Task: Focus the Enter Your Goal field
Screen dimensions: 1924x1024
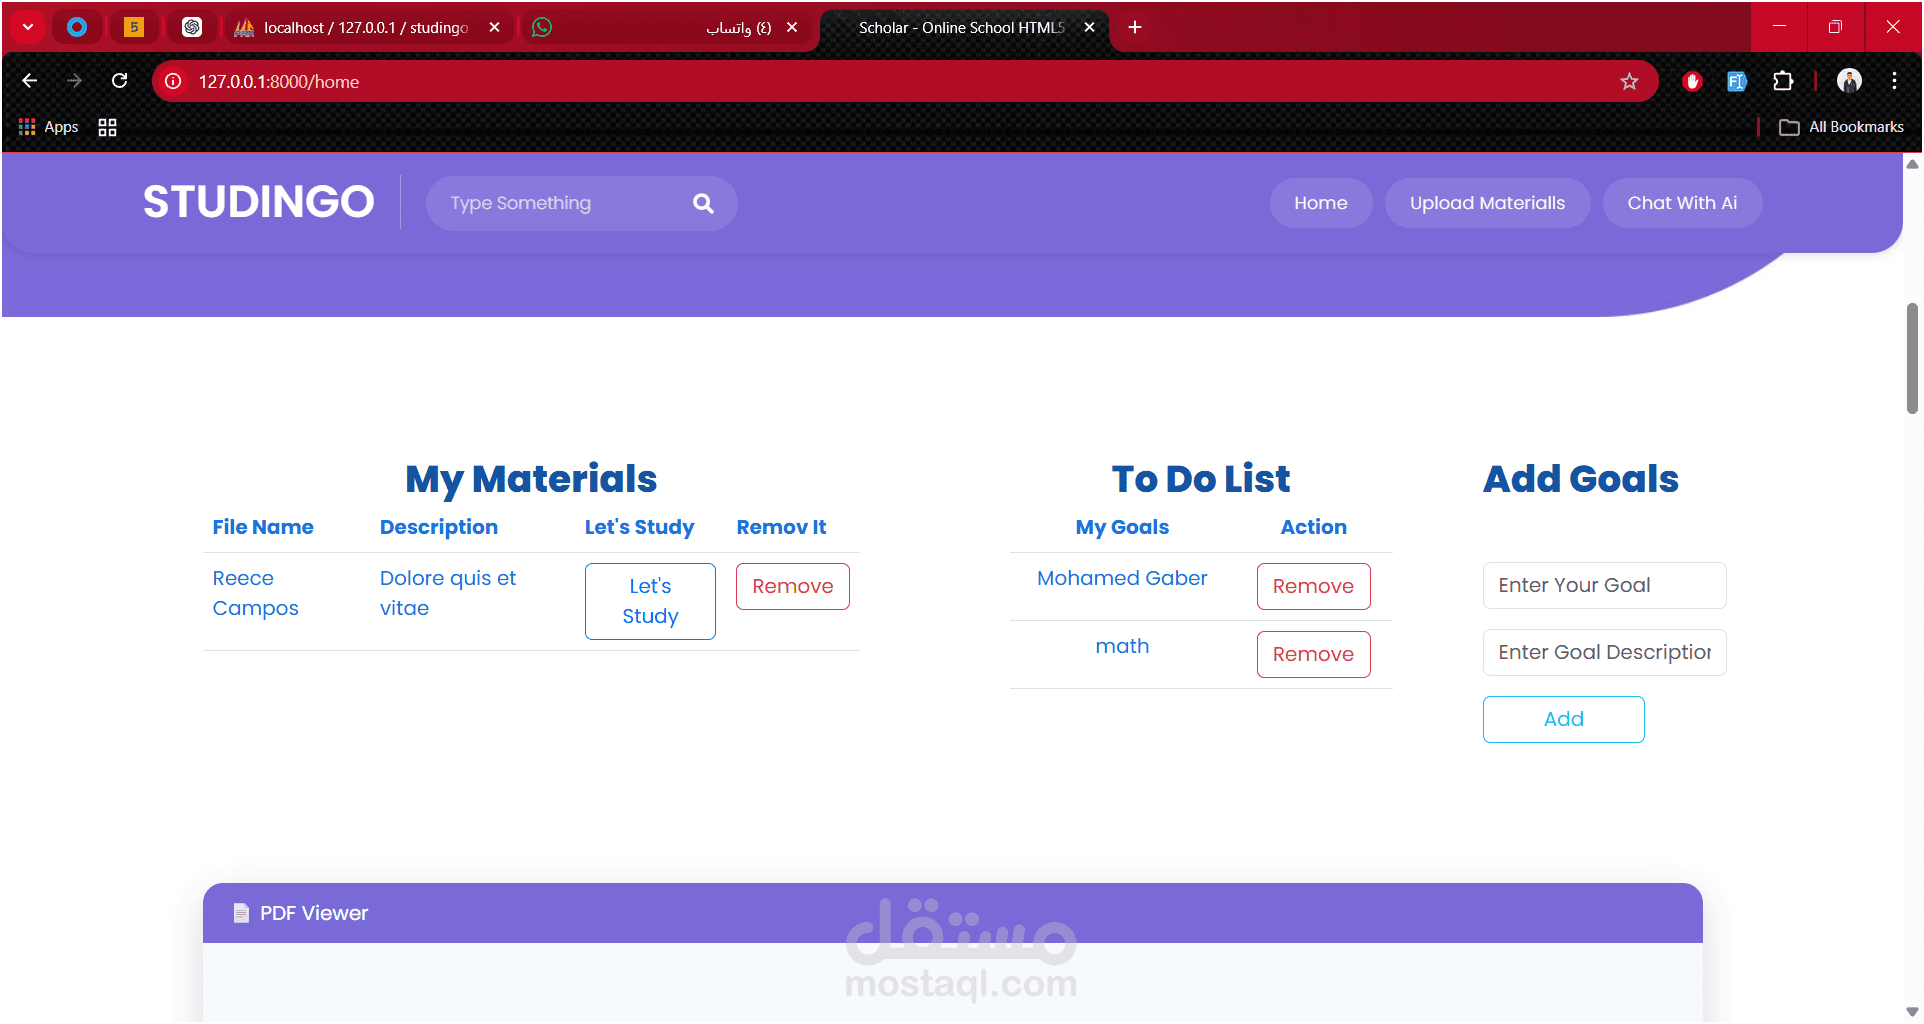Action: click(1604, 585)
